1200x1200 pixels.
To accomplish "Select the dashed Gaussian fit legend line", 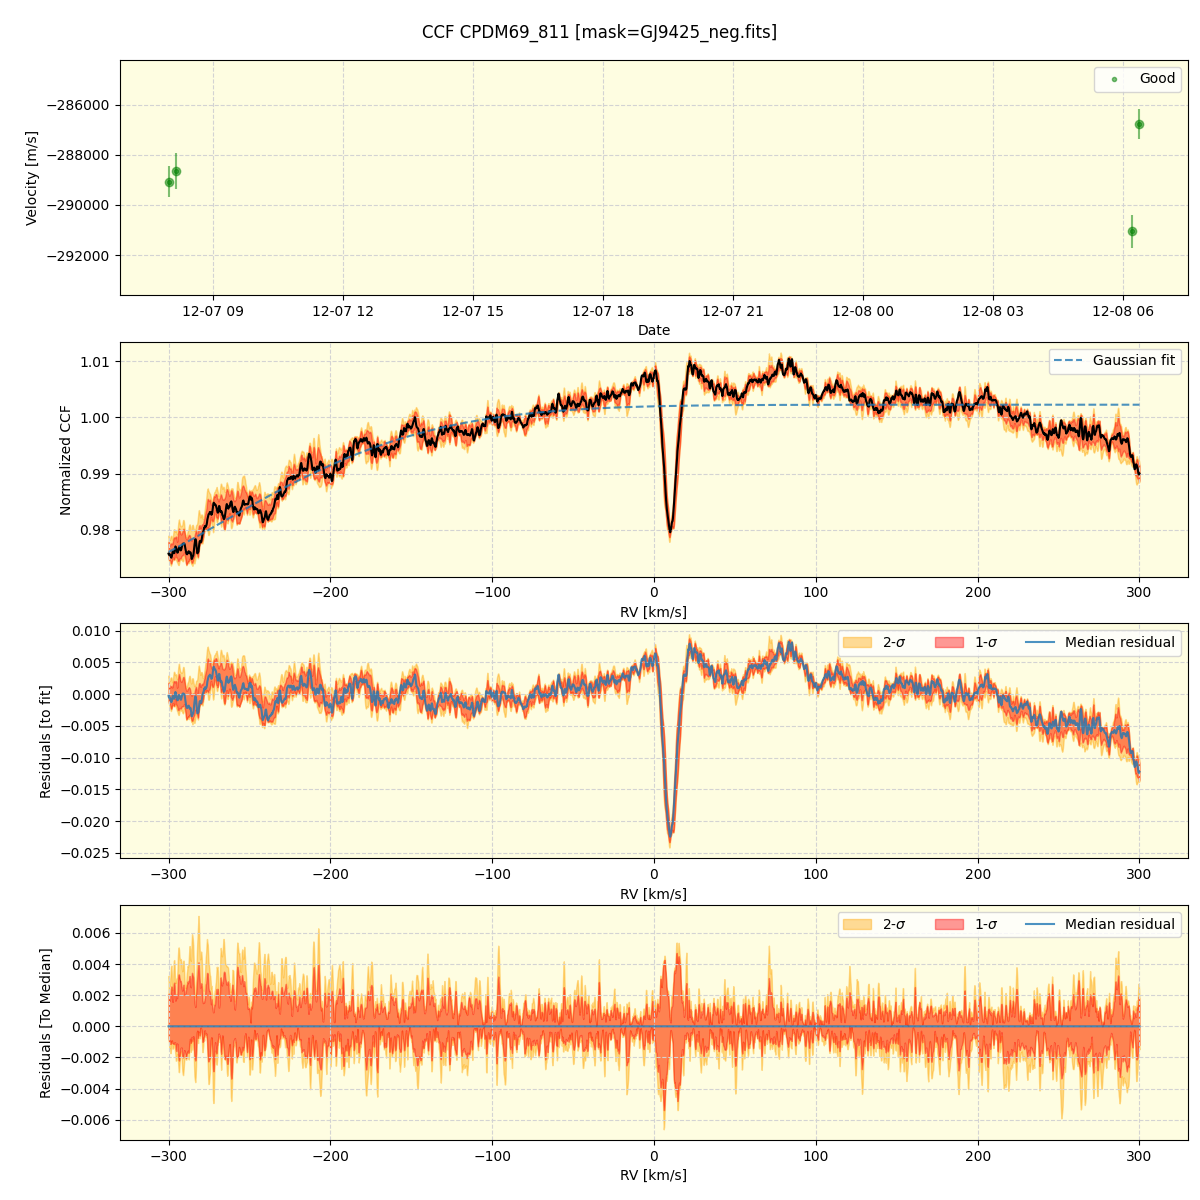I will tap(1068, 360).
